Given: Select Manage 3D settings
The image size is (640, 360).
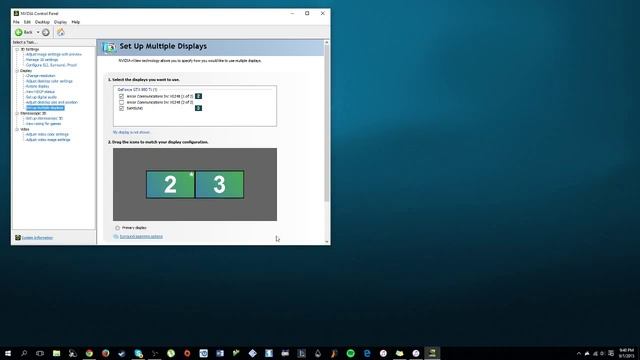Looking at the screenshot, I should (42, 60).
